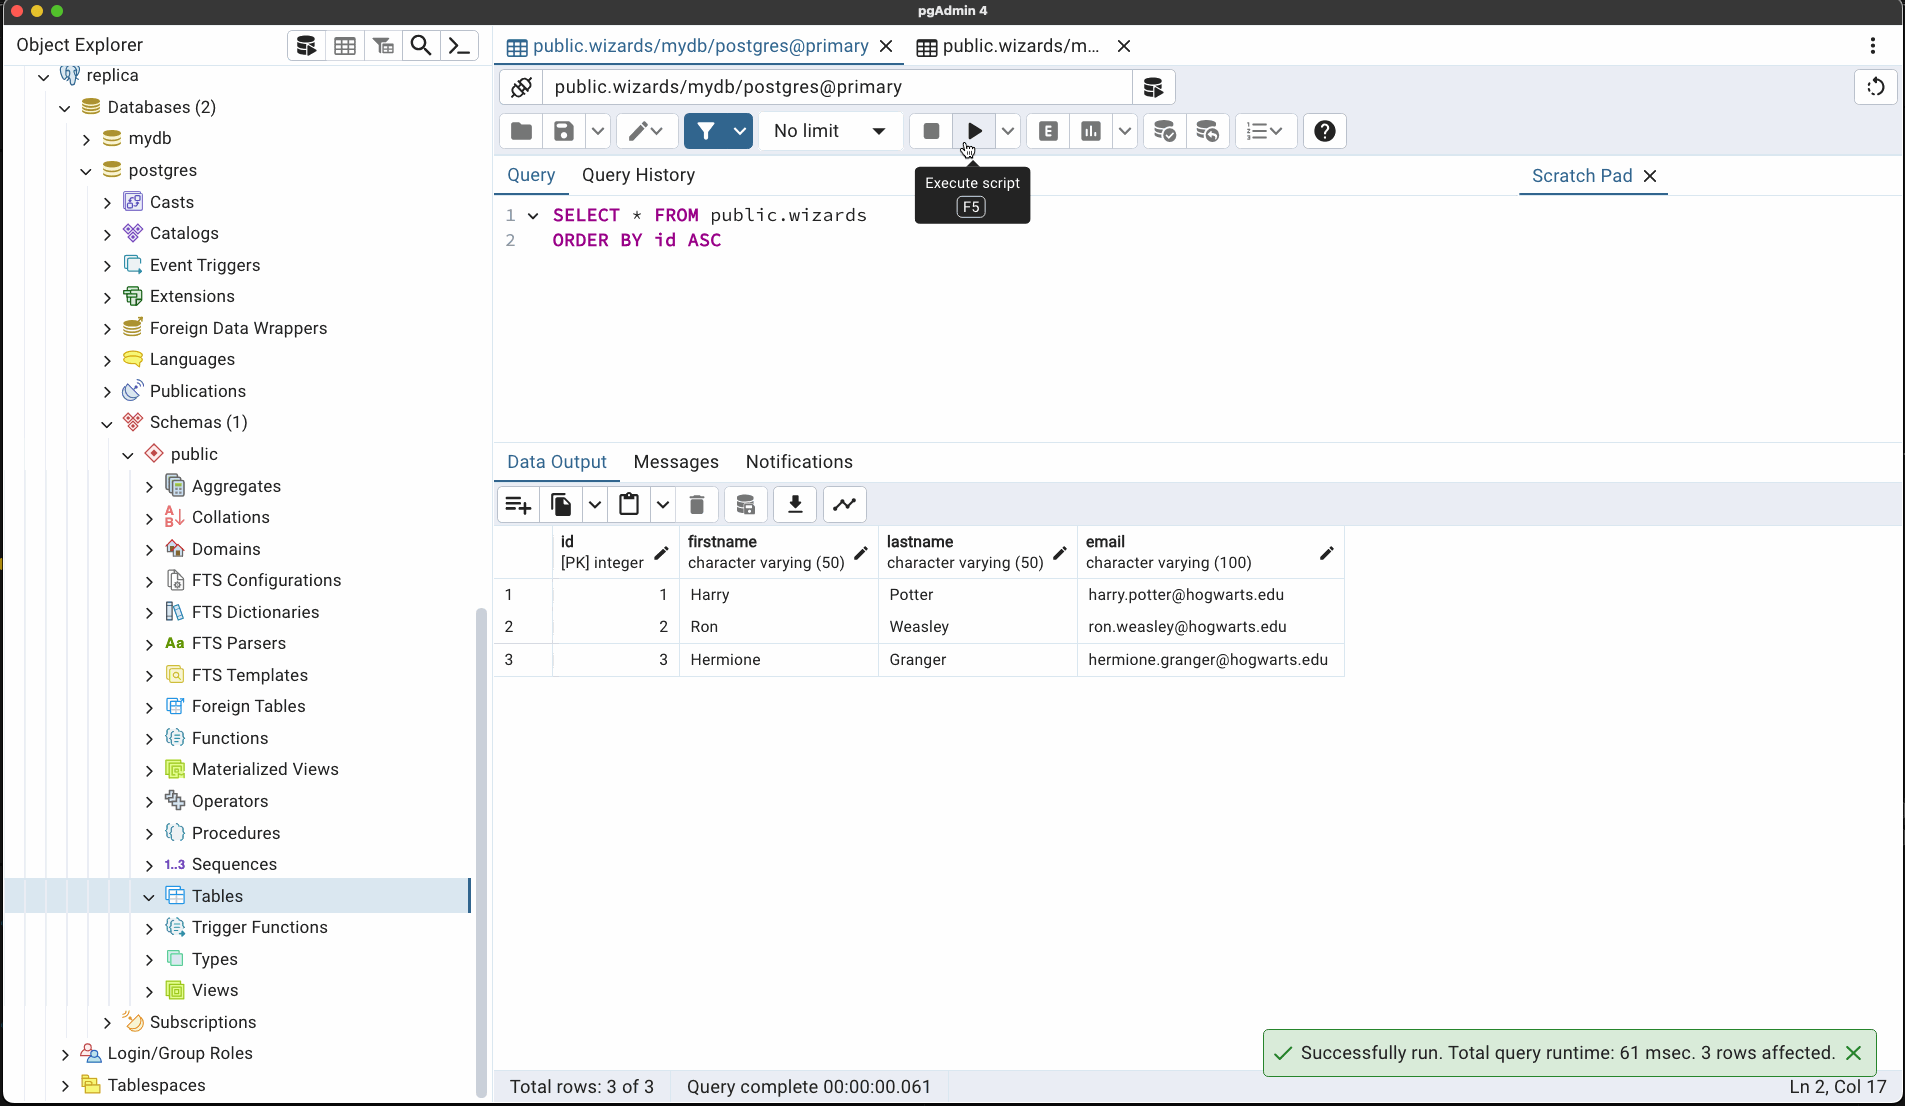Image resolution: width=1905 pixels, height=1106 pixels.
Task: Select the Scratch Pad tab
Action: (1582, 176)
